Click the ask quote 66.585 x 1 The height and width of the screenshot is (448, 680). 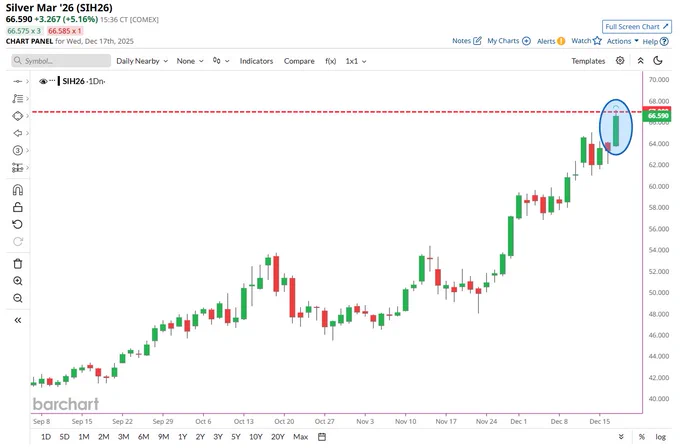click(x=65, y=31)
